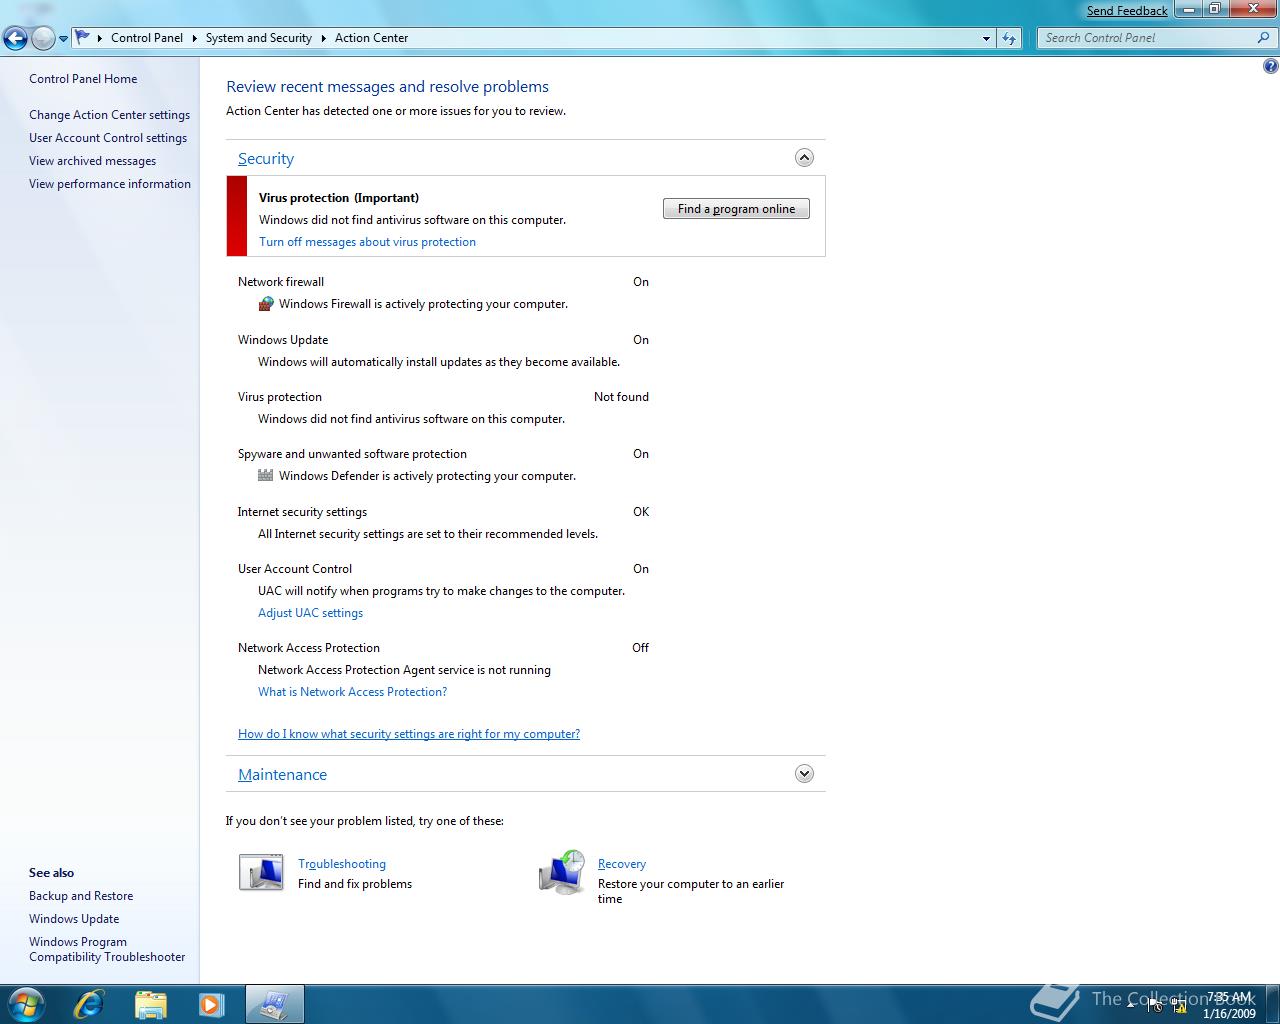The width and height of the screenshot is (1280, 1024).
Task: Click the Send Feedback link in title bar
Action: [x=1127, y=11]
